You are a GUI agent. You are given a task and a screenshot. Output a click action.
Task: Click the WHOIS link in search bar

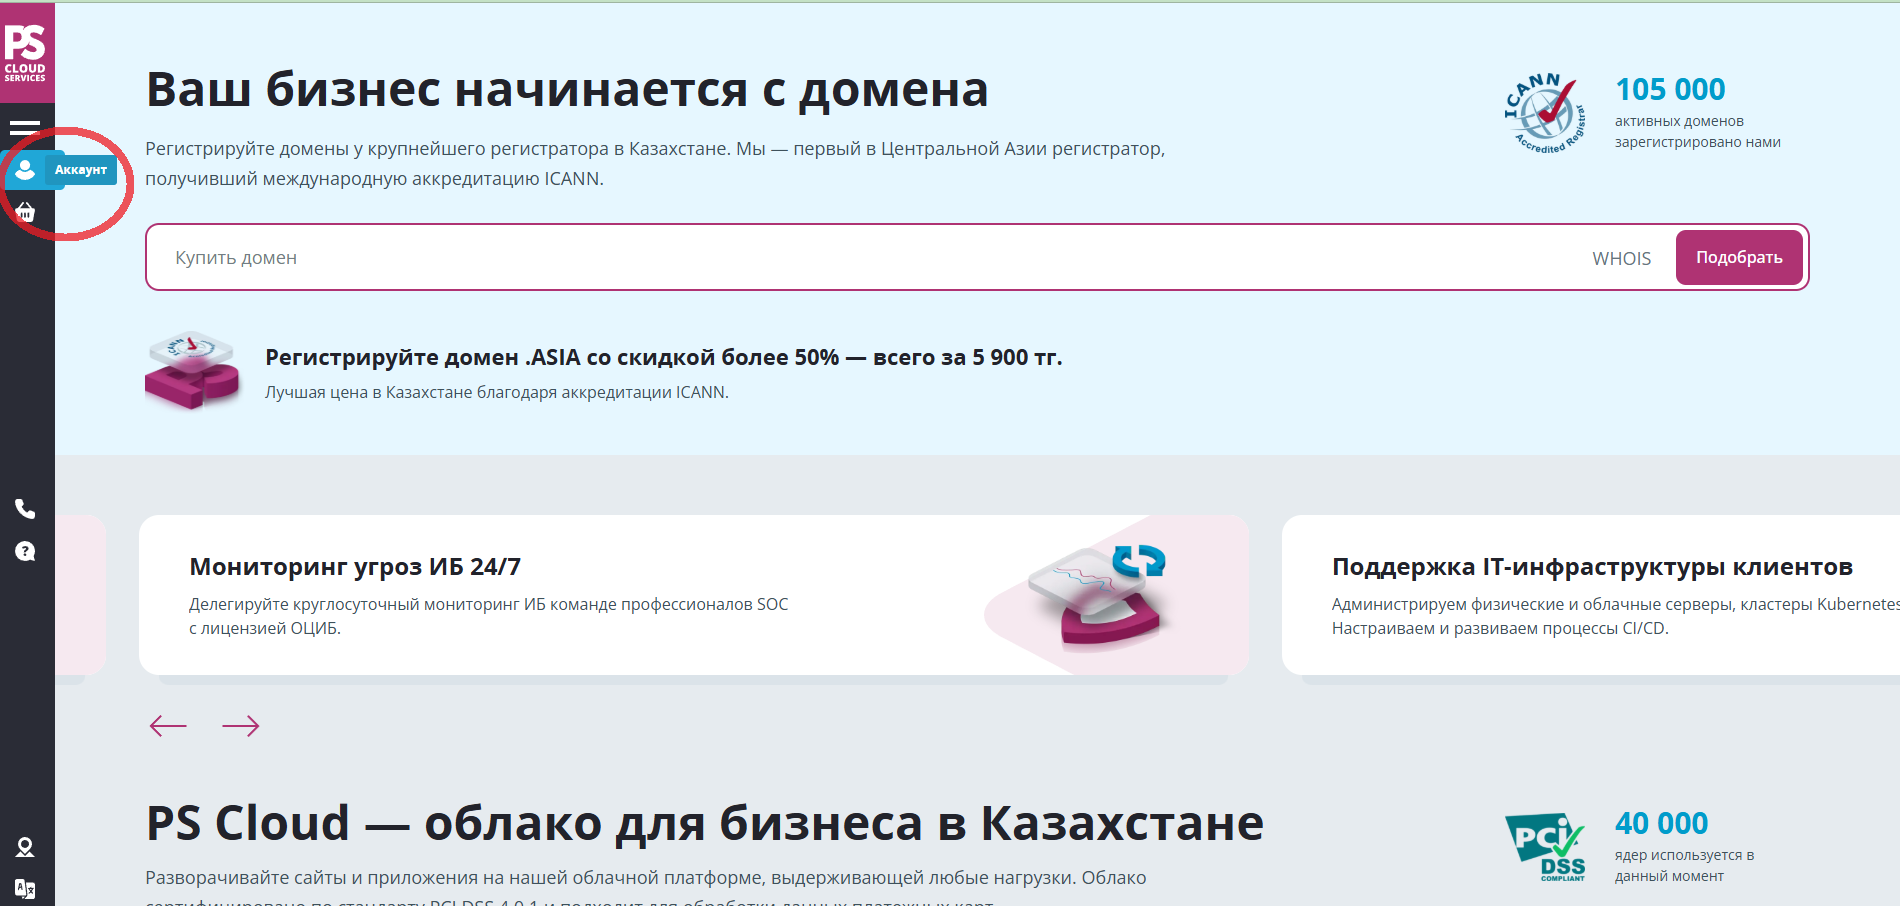[1621, 259]
